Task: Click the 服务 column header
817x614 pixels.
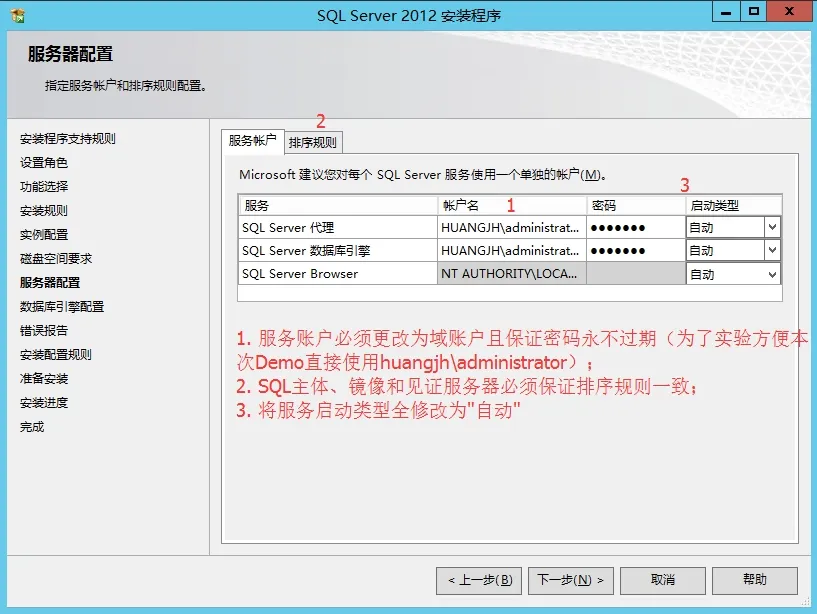Action: coord(338,205)
